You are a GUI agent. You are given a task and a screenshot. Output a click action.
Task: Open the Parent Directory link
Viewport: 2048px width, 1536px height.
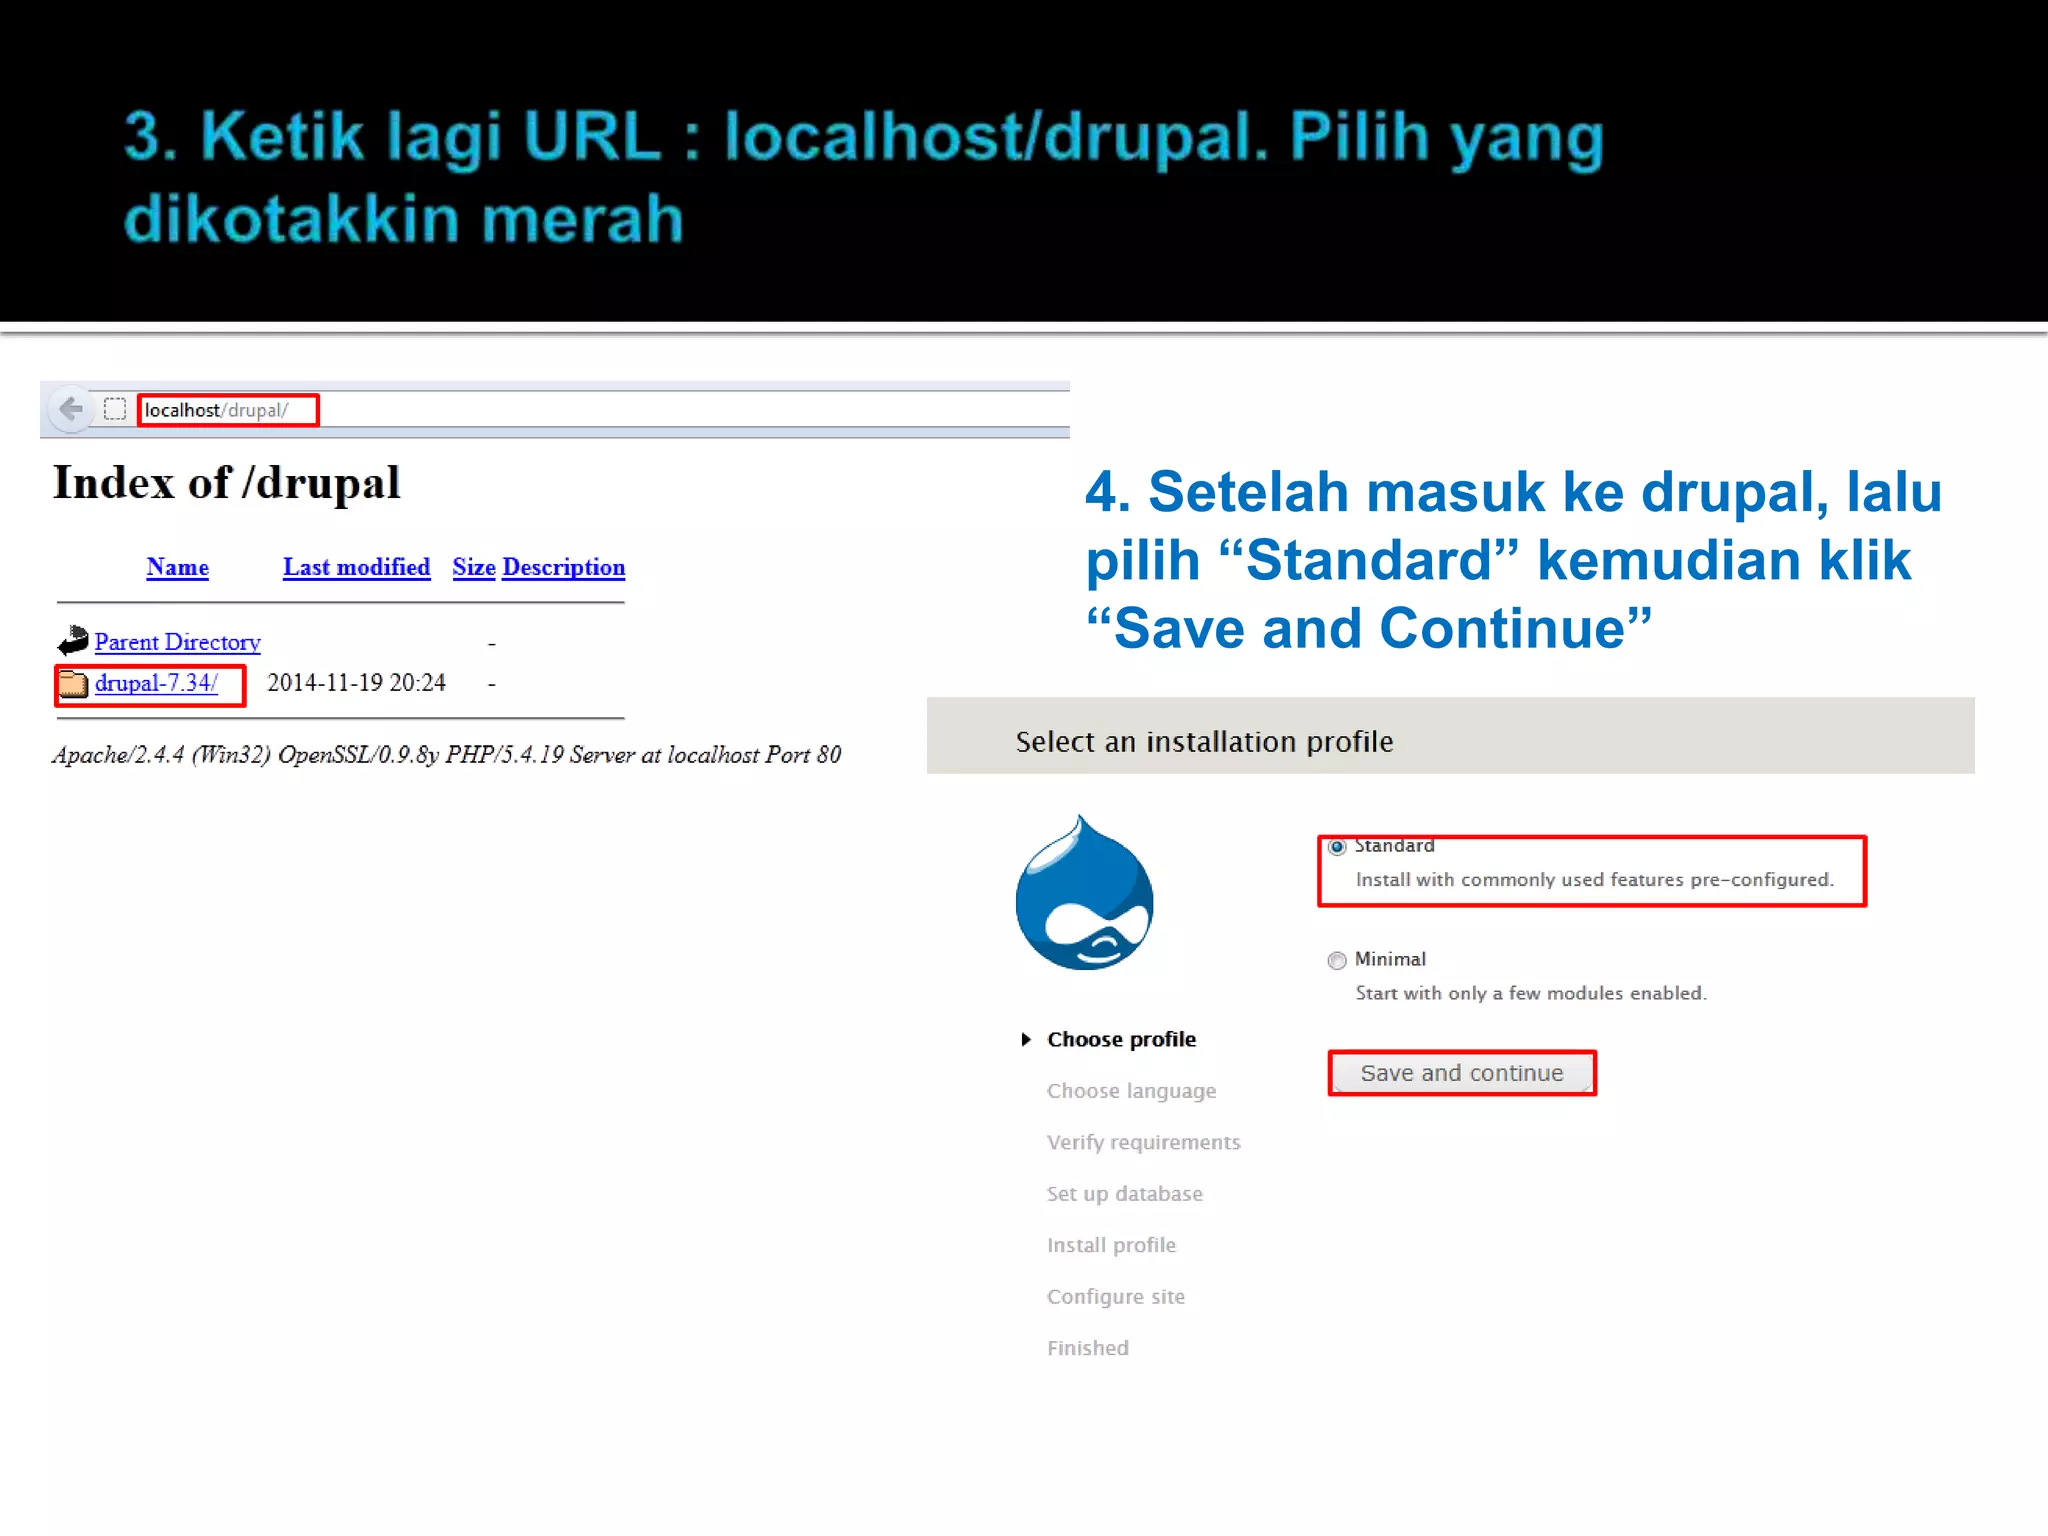[177, 642]
